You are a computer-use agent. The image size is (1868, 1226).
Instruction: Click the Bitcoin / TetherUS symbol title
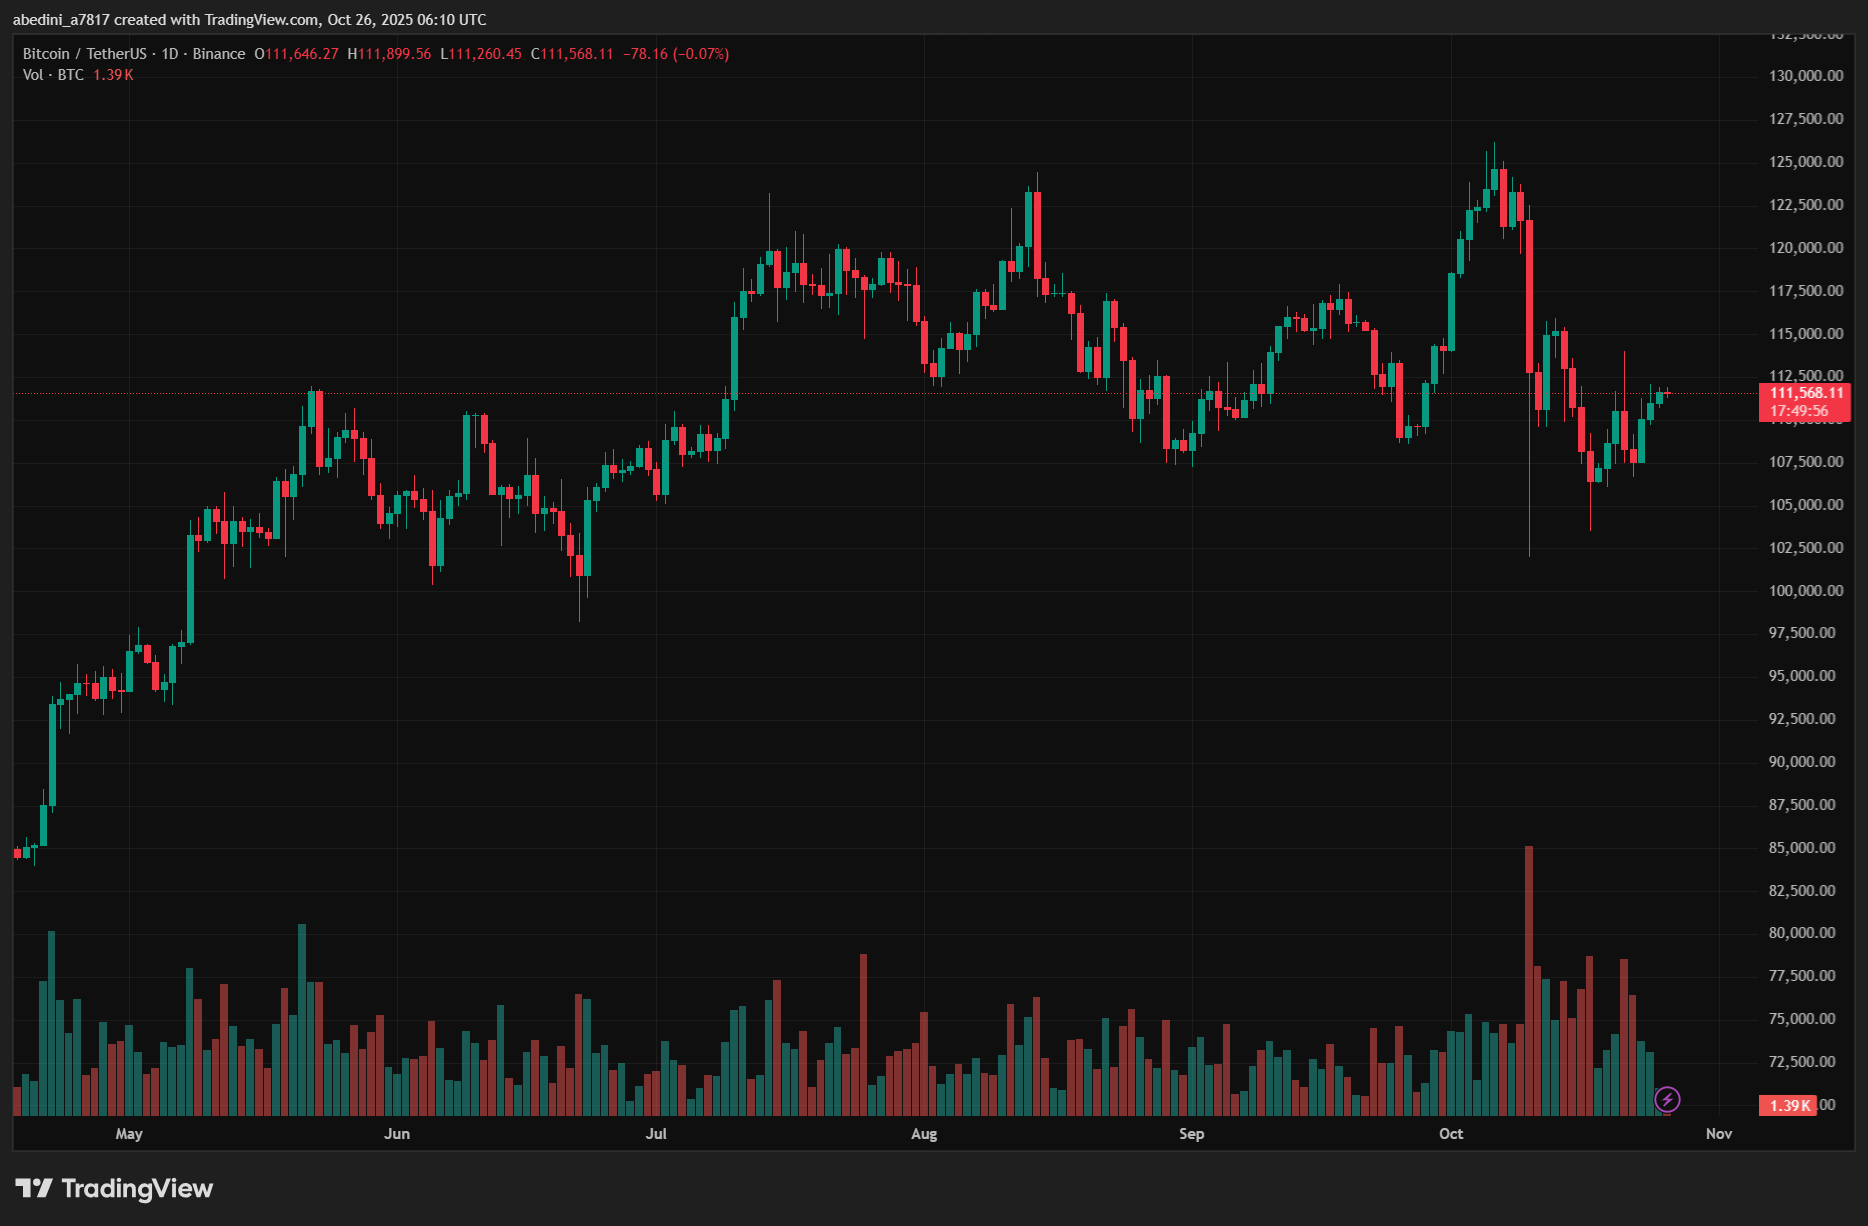[x=84, y=54]
